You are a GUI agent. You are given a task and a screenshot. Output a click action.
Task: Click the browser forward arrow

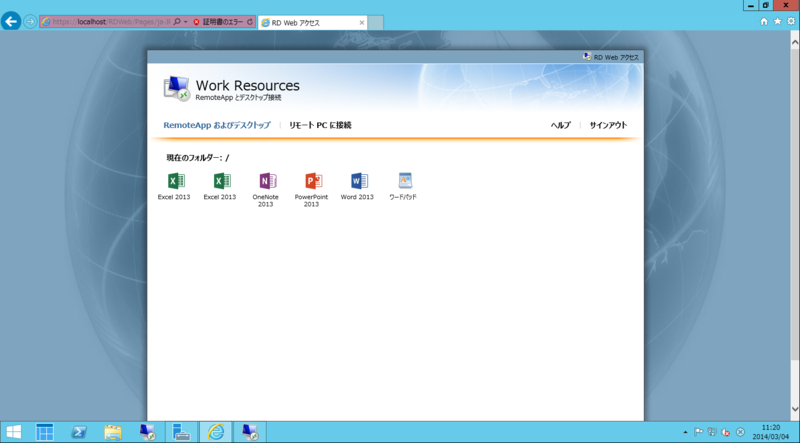pos(30,22)
